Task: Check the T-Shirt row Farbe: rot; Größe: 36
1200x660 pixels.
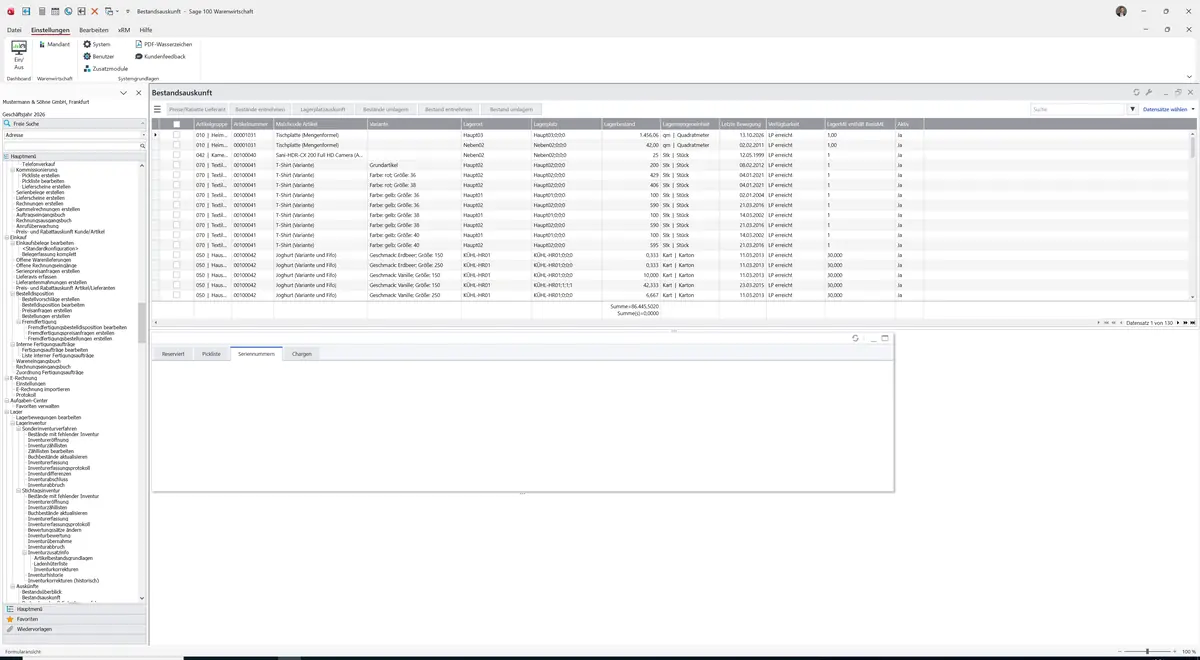Action: point(177,175)
